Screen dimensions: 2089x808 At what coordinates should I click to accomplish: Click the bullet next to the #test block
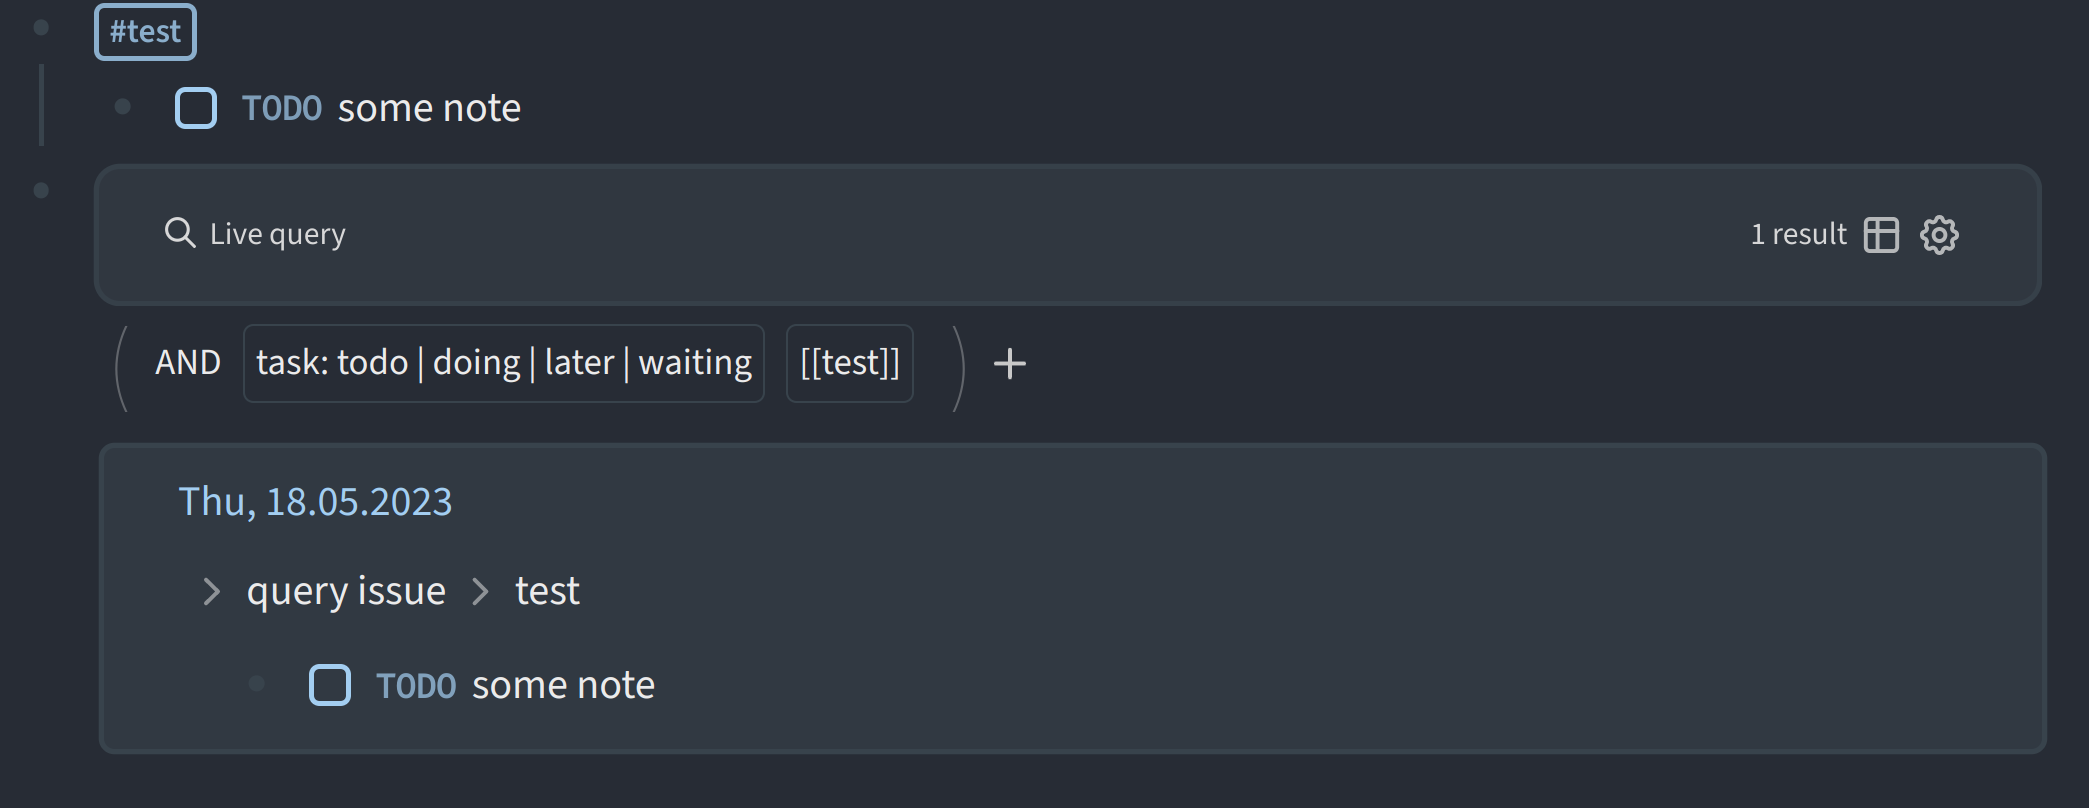(39, 27)
